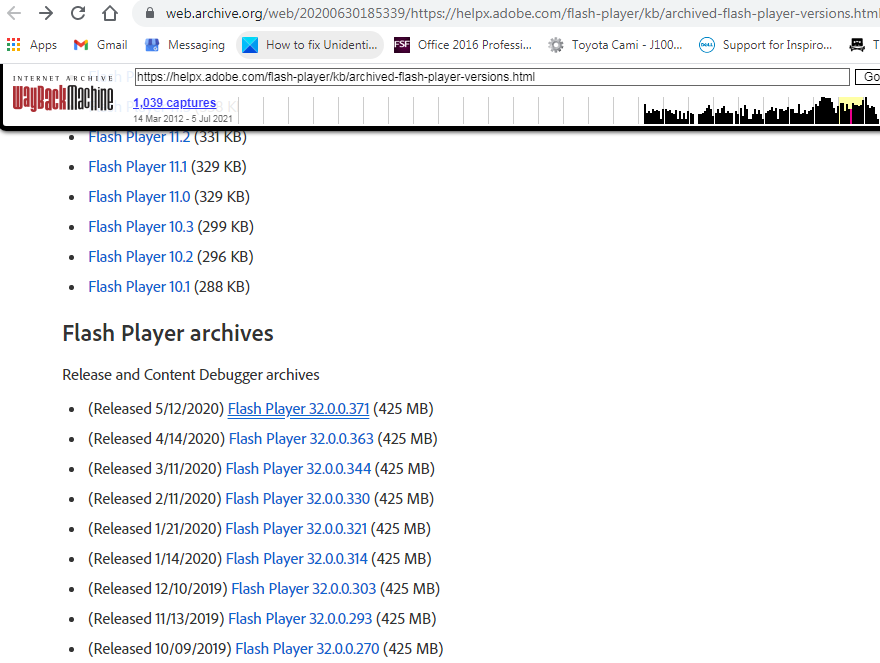This screenshot has width=880, height=663.
Task: Open the How to fix Unidenti... bookmark
Action: [310, 45]
